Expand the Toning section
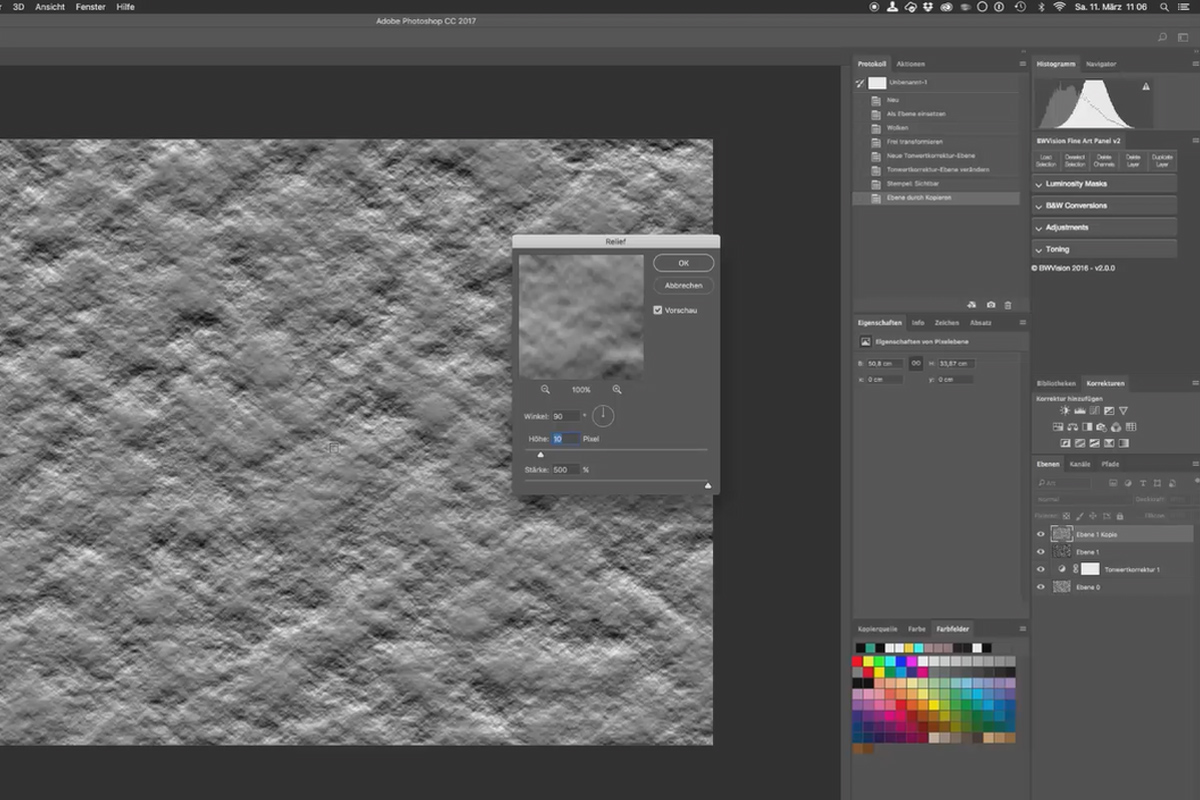 tap(1104, 250)
